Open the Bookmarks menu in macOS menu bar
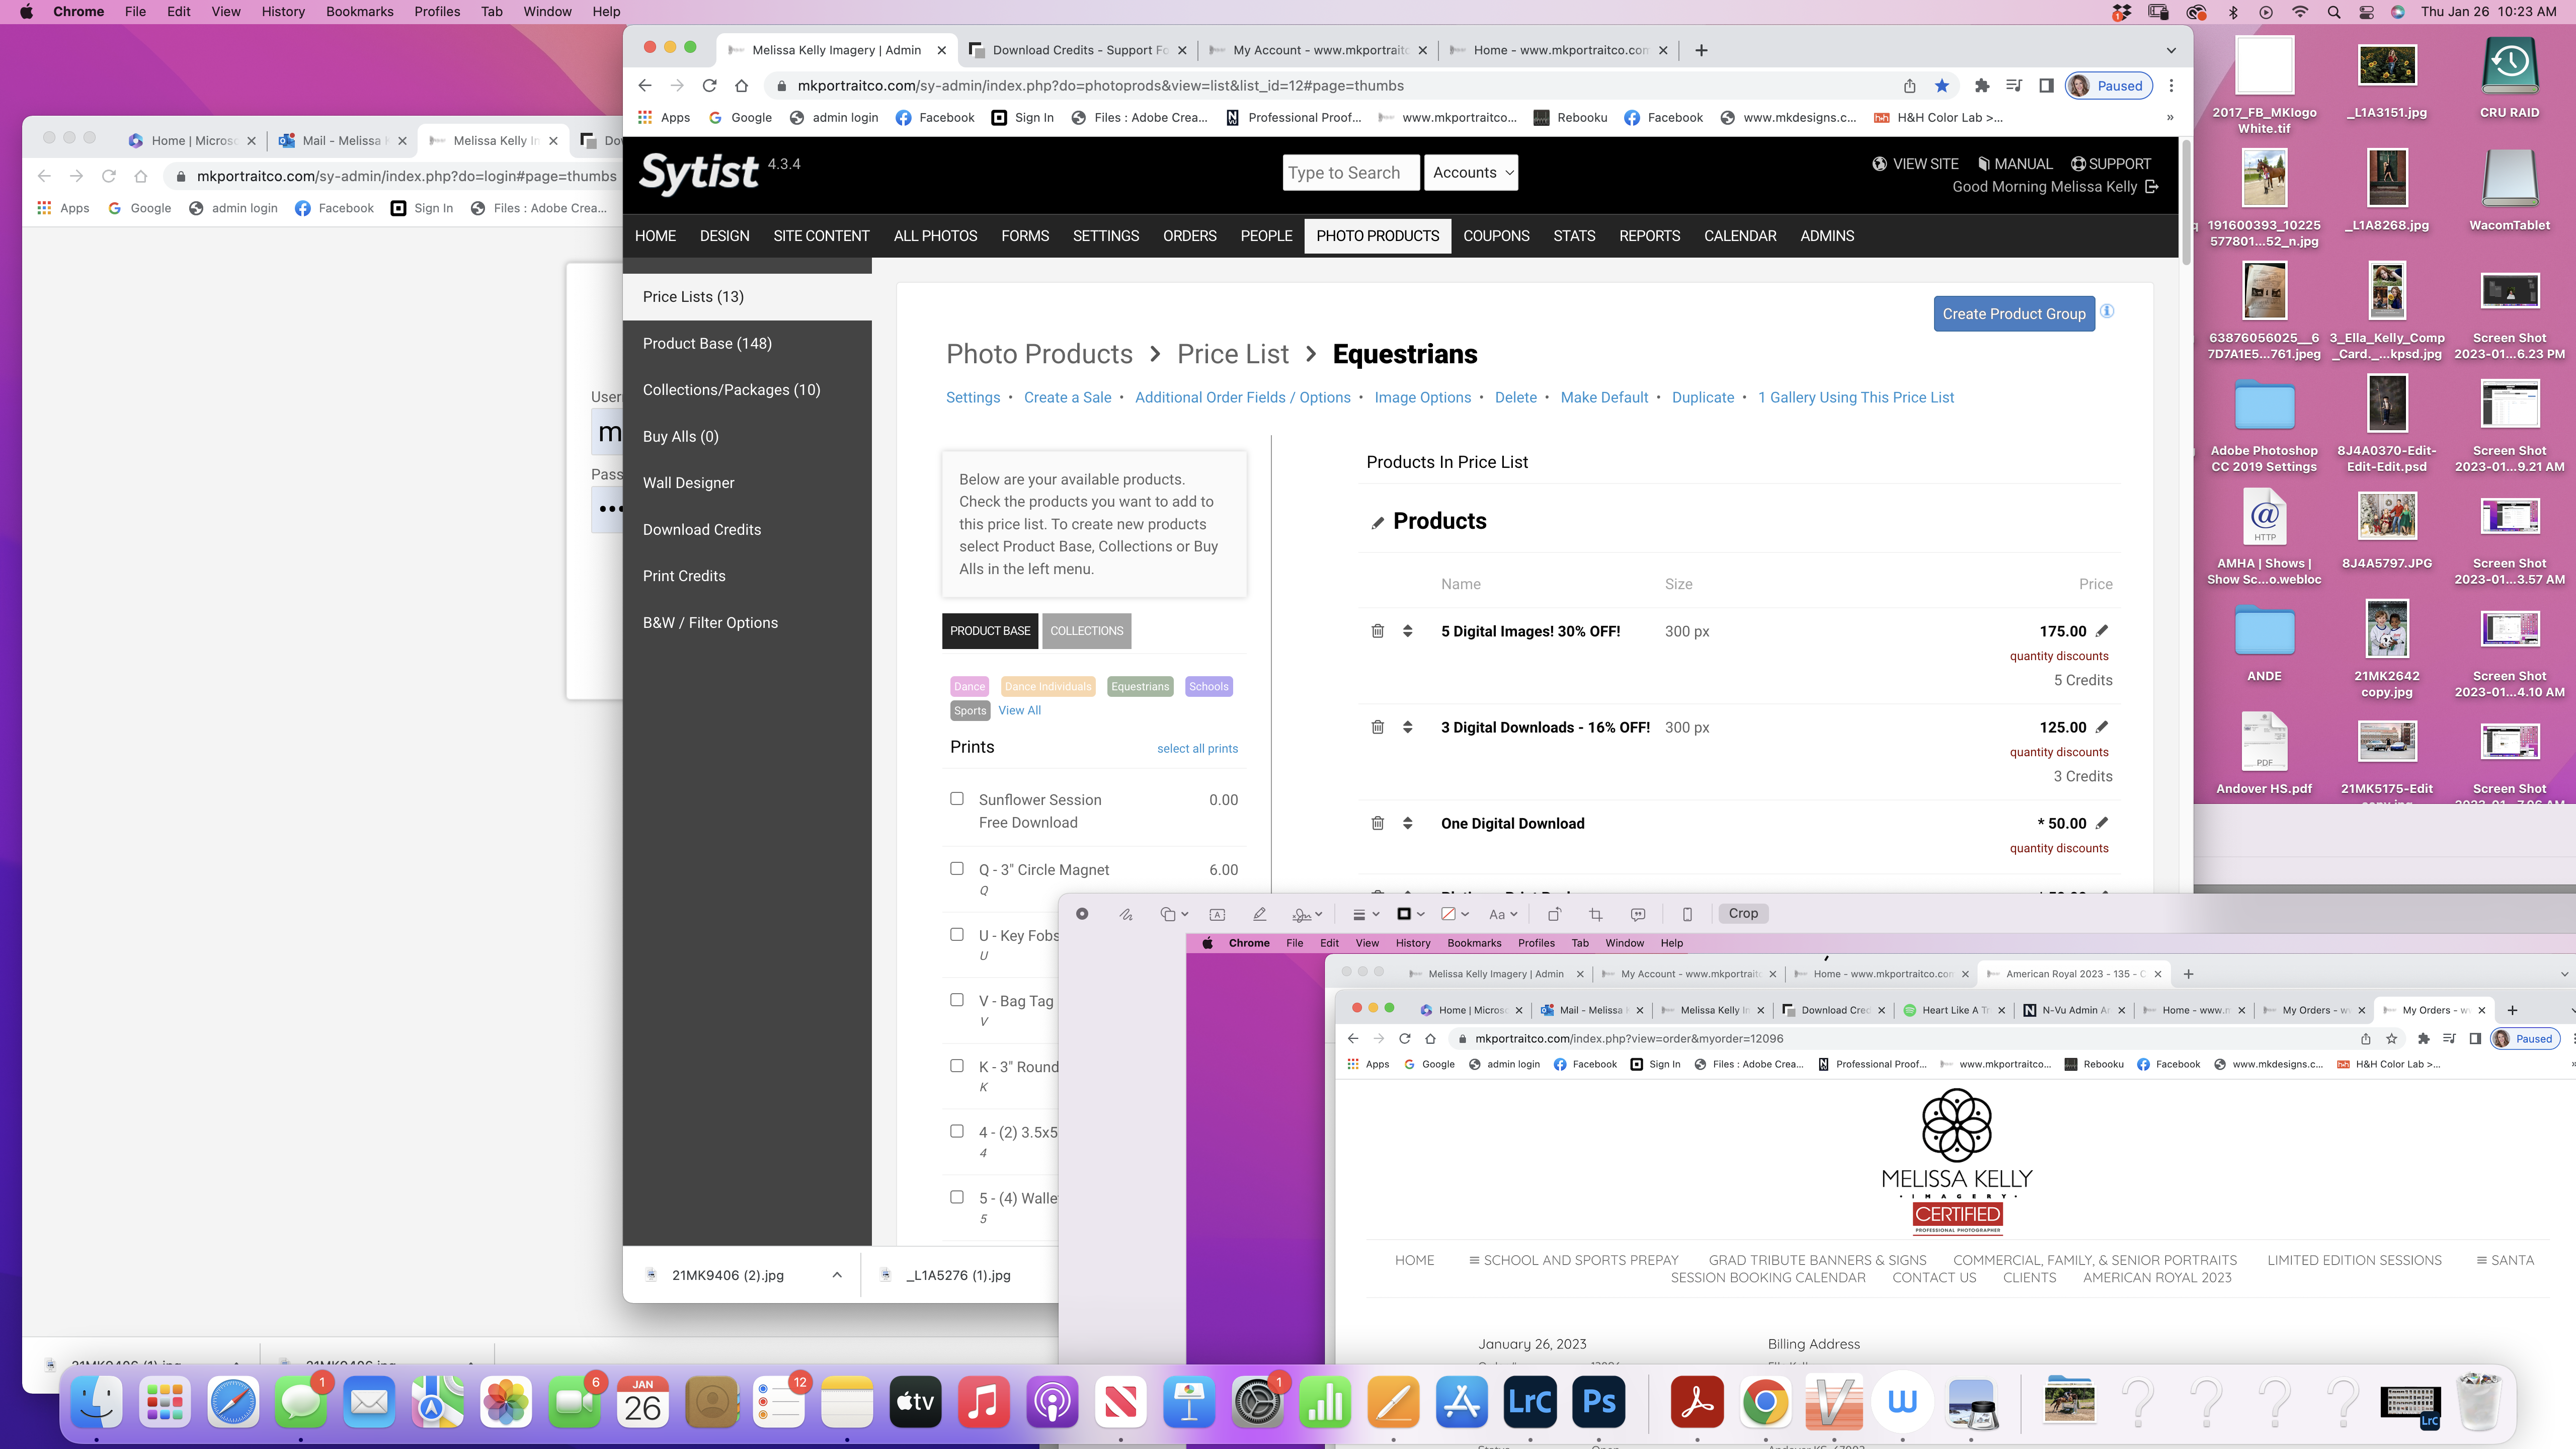Viewport: 2576px width, 1449px height. point(359,12)
